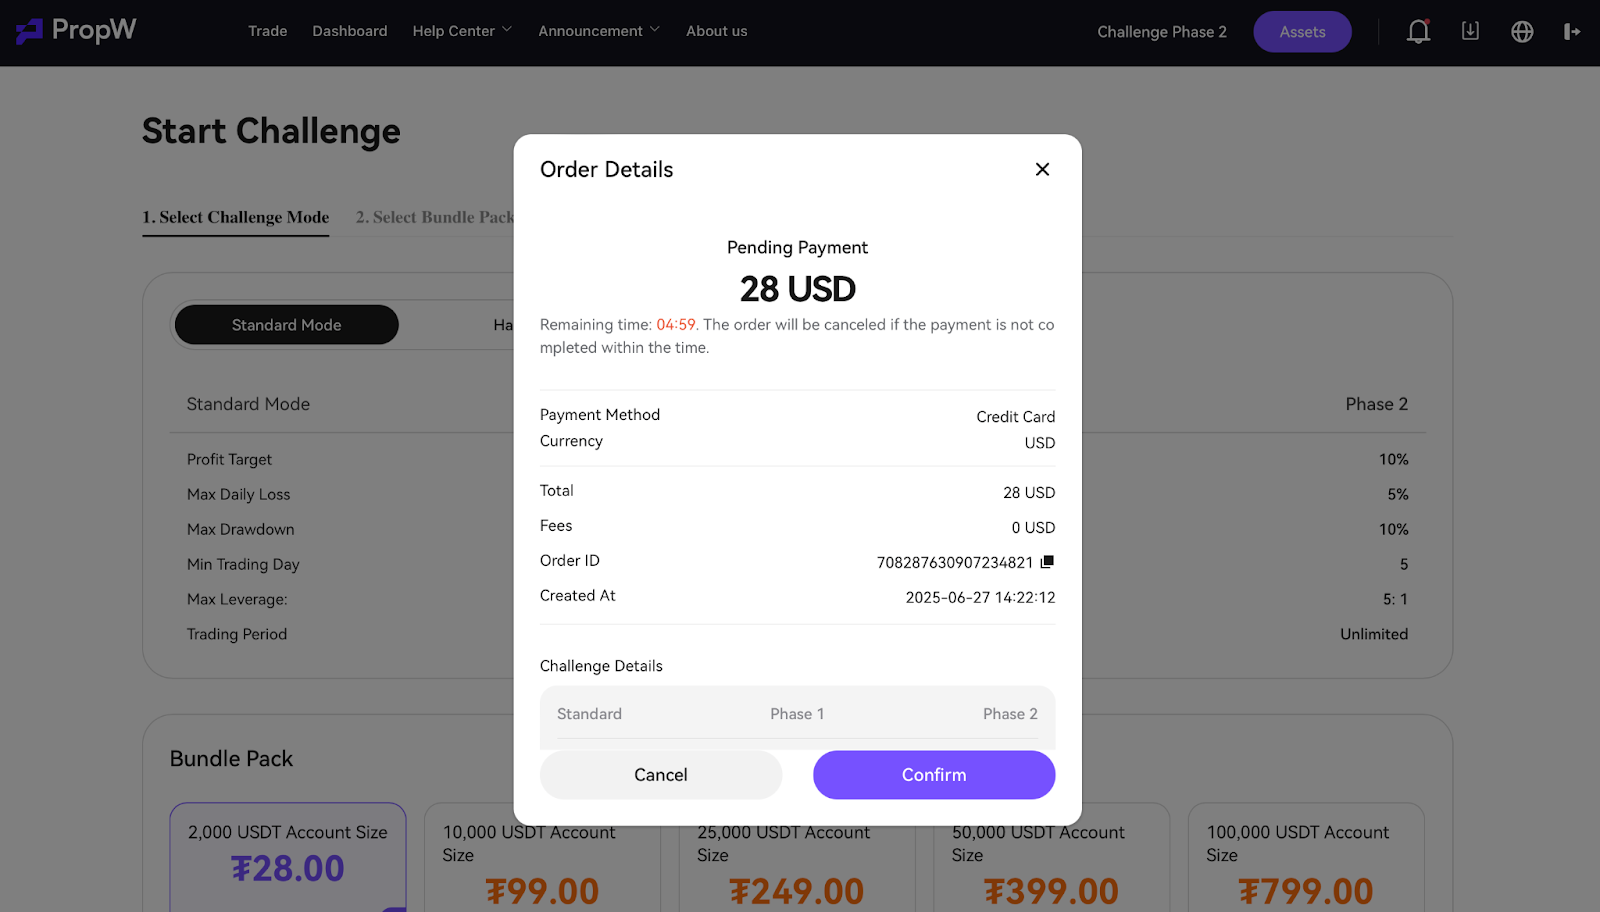Click the PropW logo

(76, 31)
